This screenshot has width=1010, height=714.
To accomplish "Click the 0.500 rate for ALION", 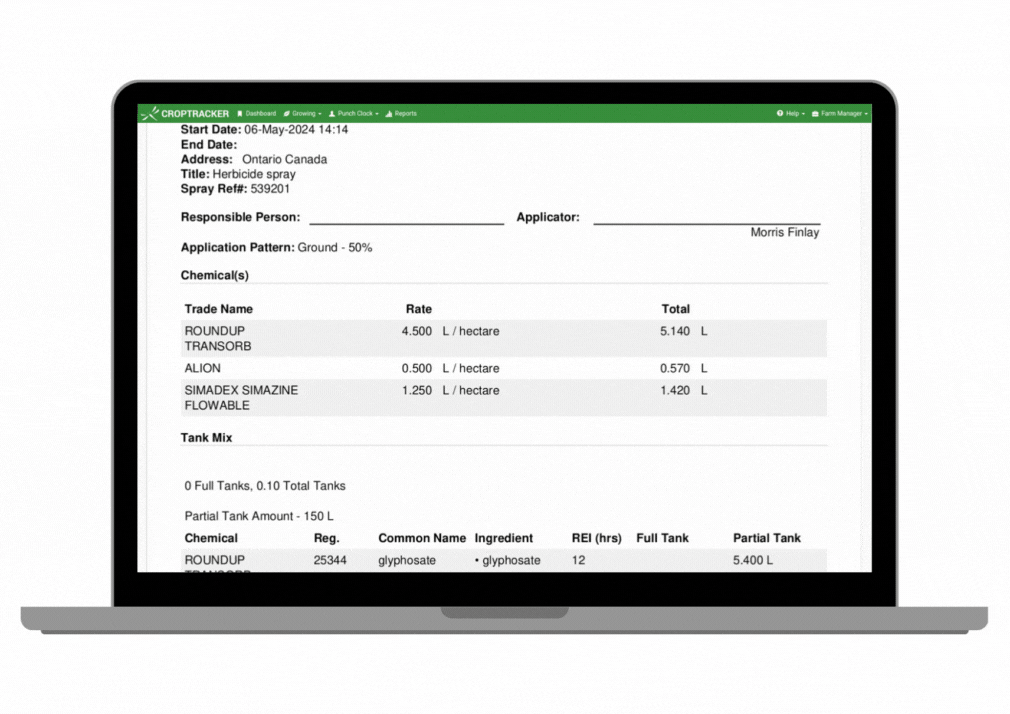I will click(x=417, y=369).
